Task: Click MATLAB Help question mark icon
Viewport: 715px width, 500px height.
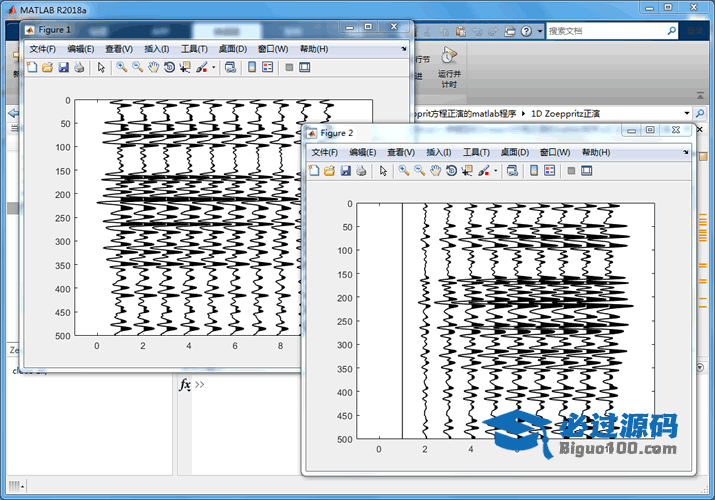Action: 526,31
